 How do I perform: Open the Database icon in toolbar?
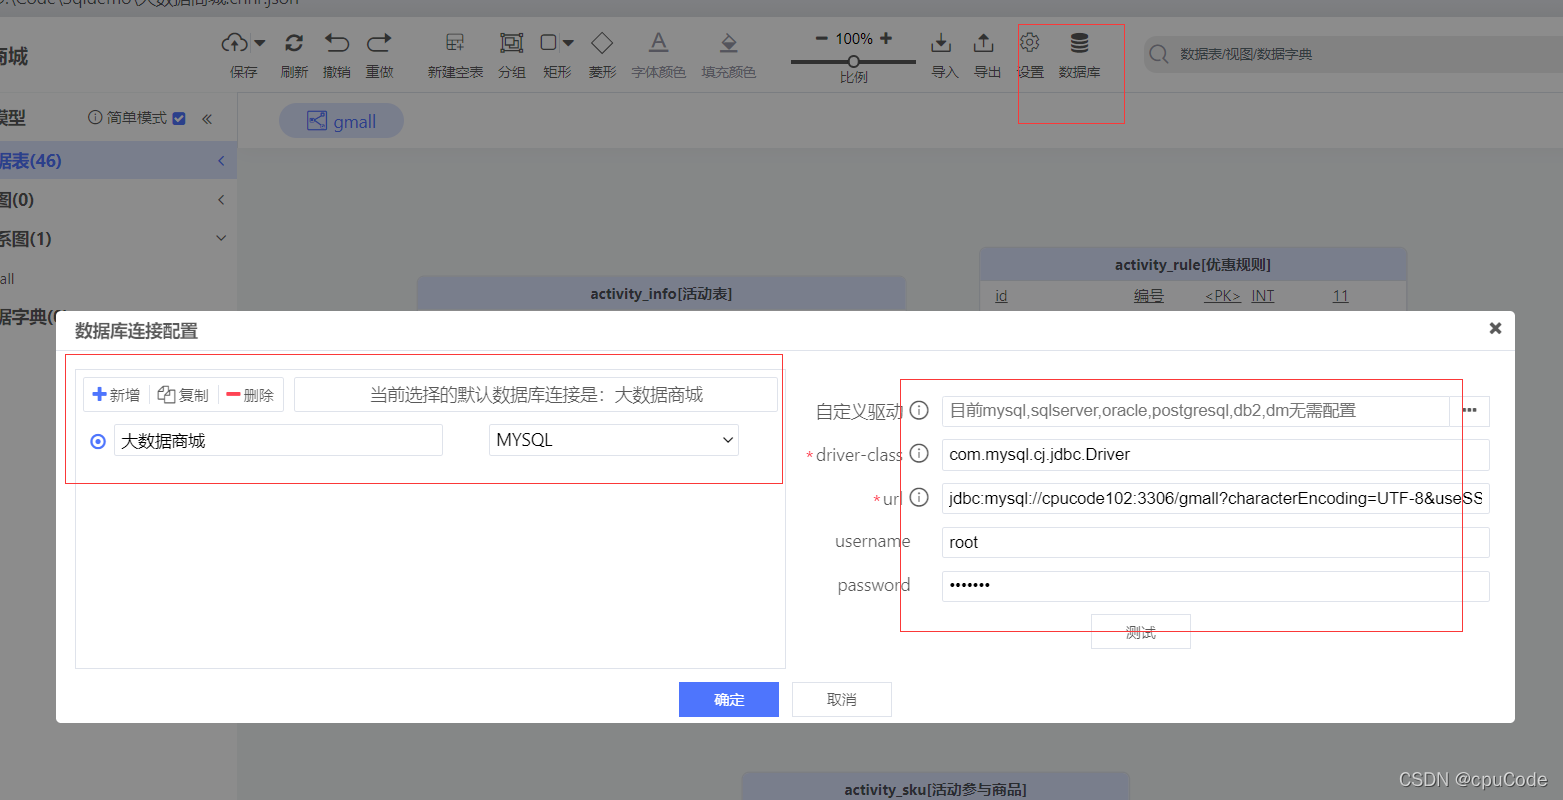click(1079, 43)
